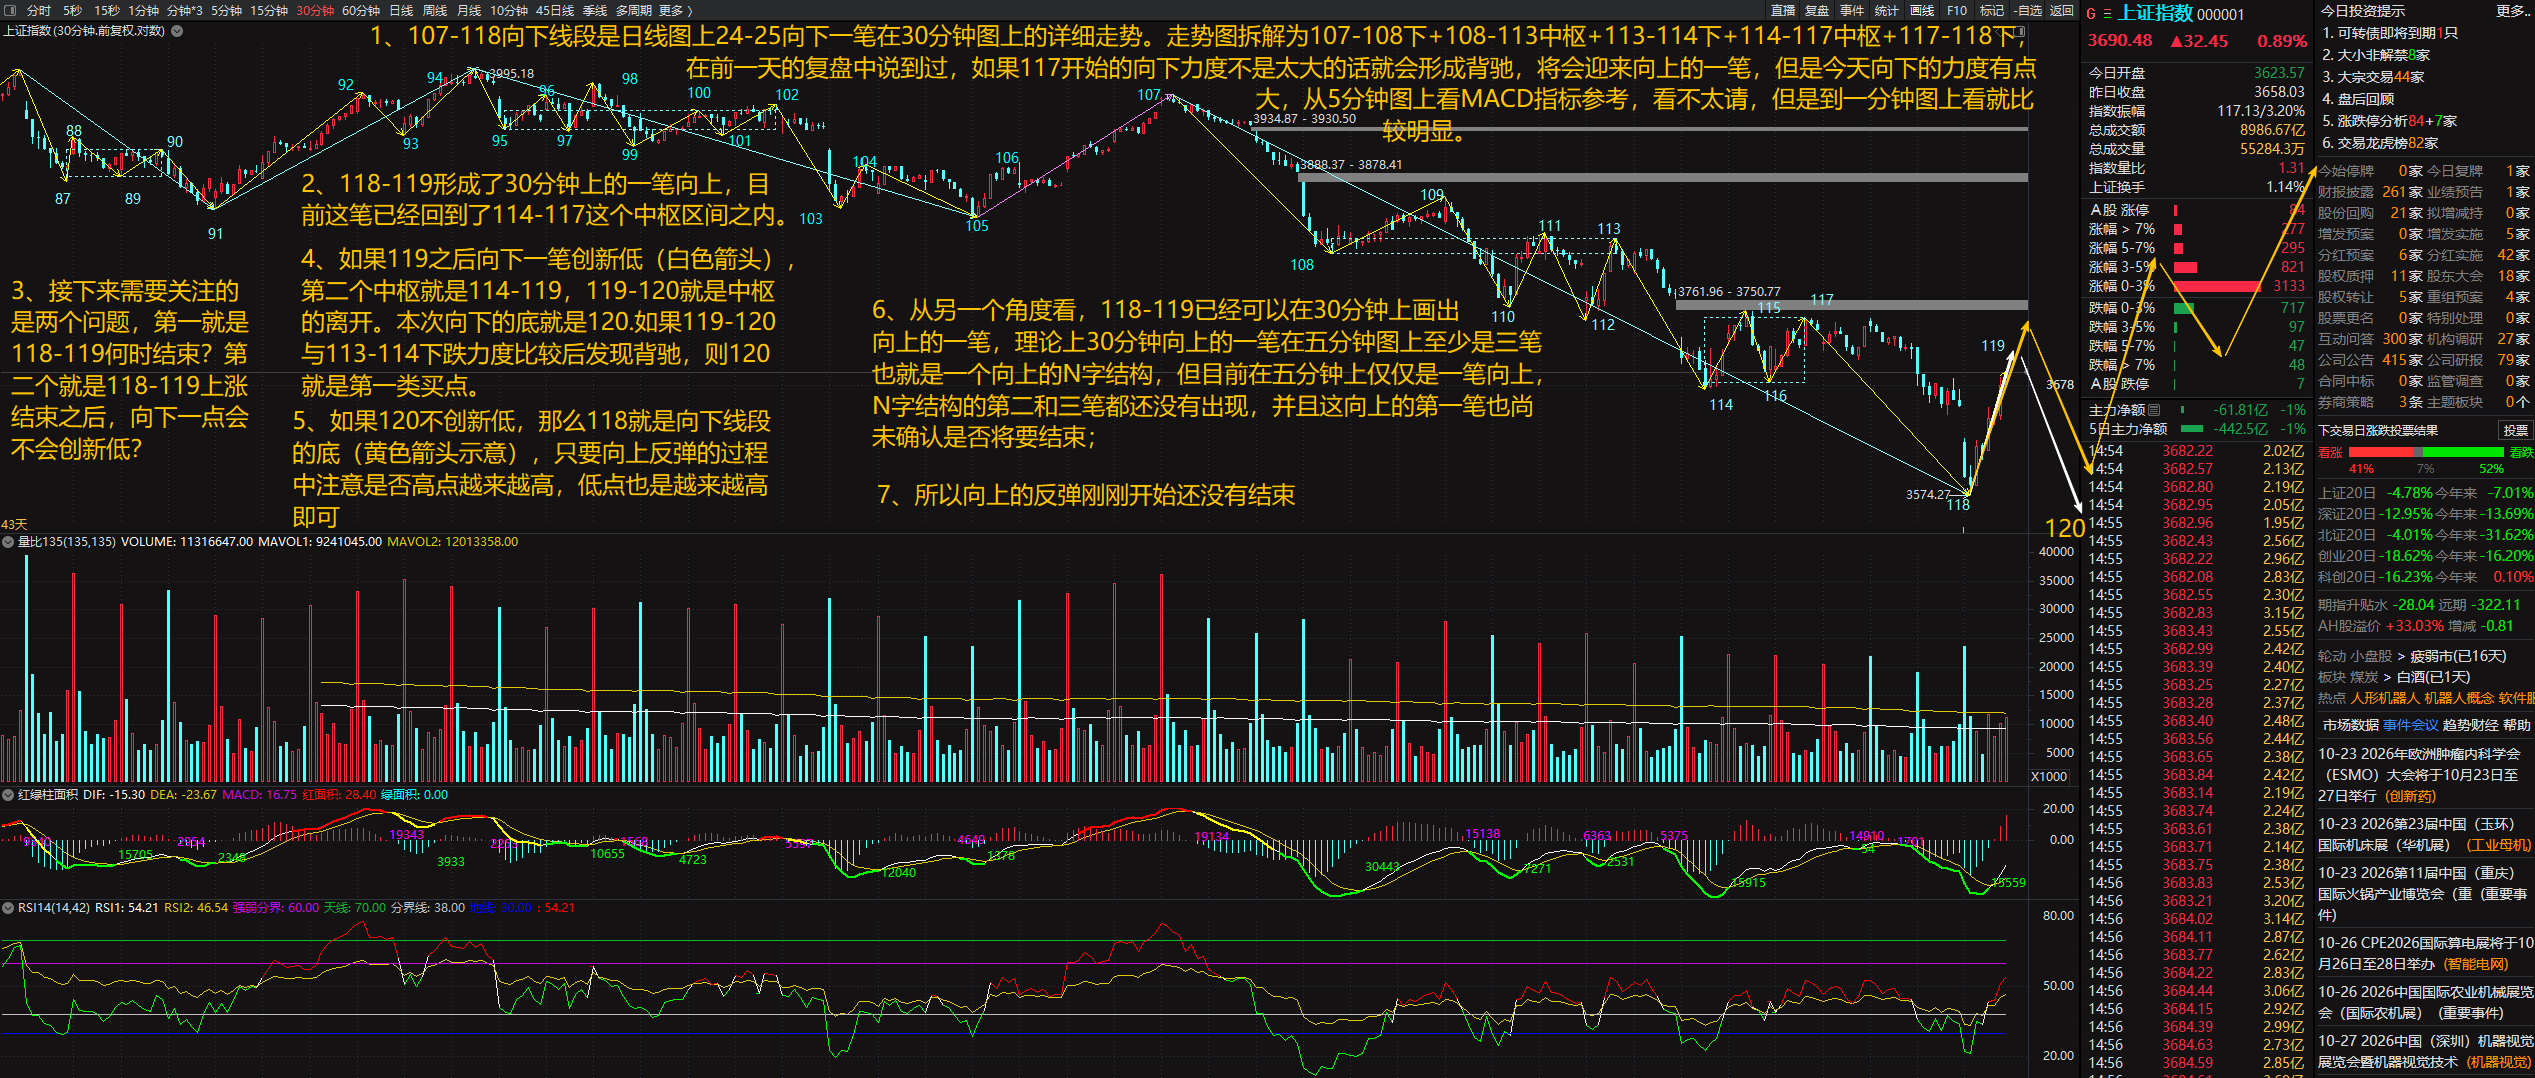Open details icon beside 主力净额
The width and height of the screenshot is (2535, 1078).
click(x=2154, y=410)
